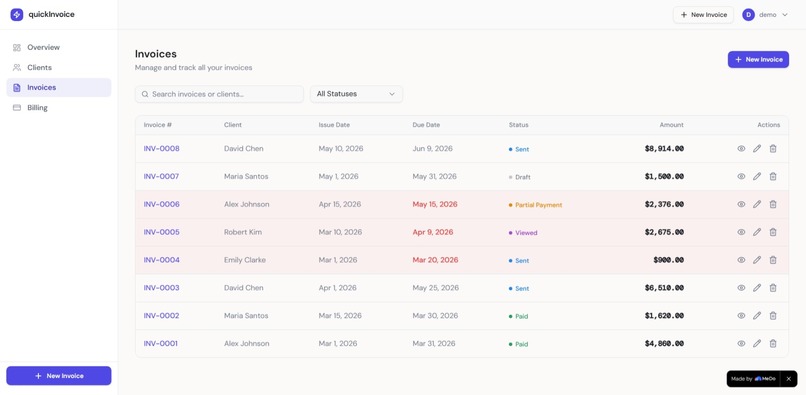The image size is (806, 395).
Task: Edit invoice INV-0001 with the pencil icon
Action: [757, 343]
